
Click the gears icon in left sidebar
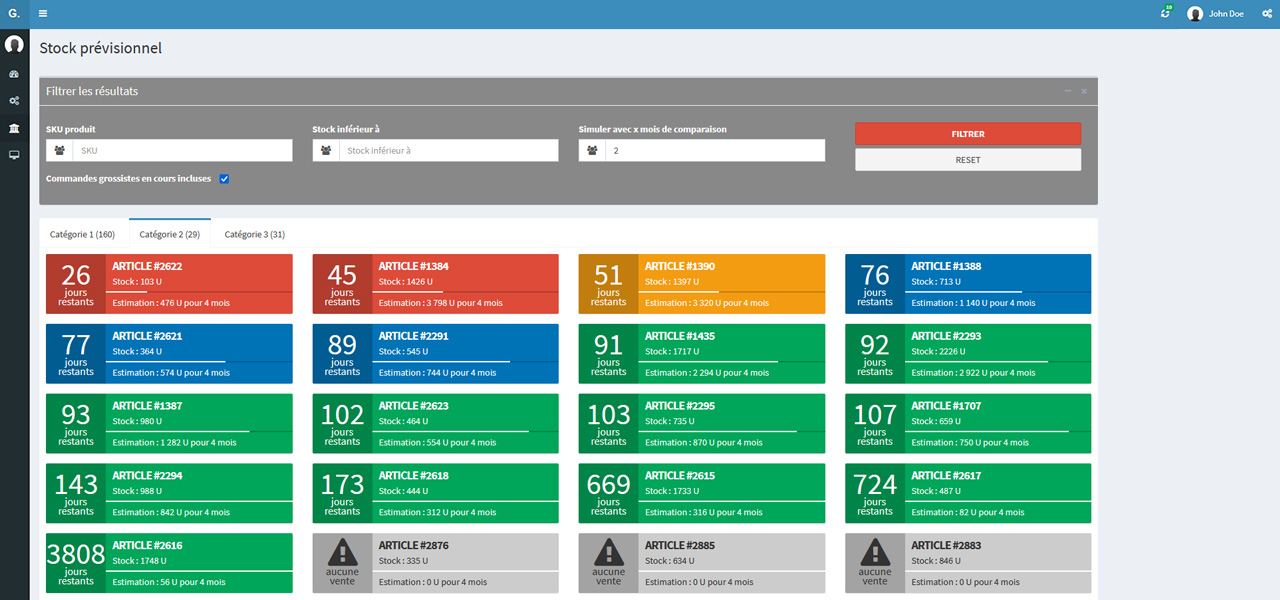(14, 101)
